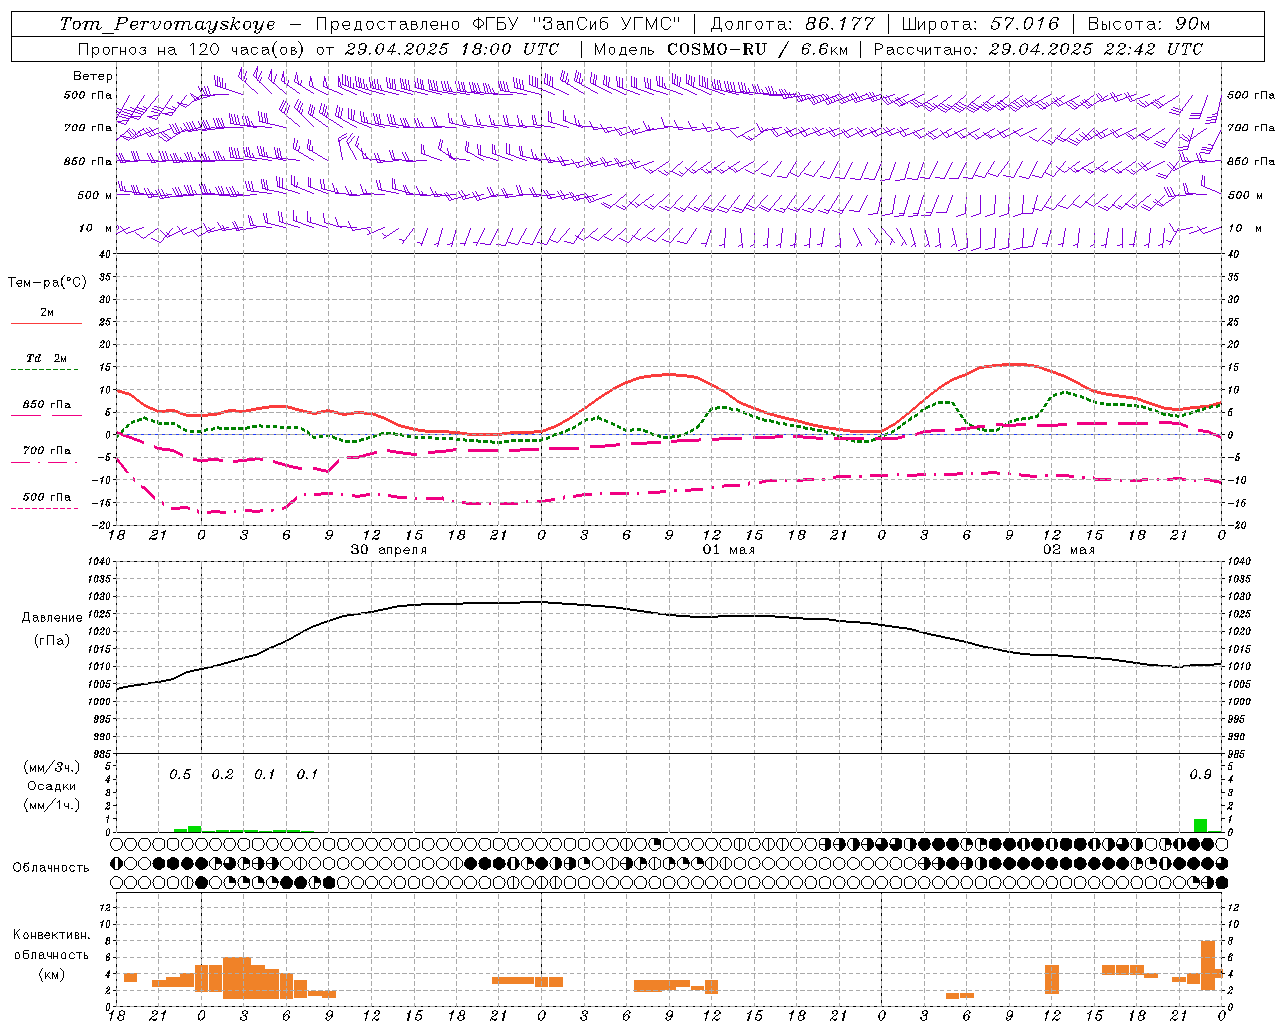The width and height of the screenshot is (1280, 1024).
Task: Click the (гПа) unit label under Давление
Action: click(x=52, y=641)
